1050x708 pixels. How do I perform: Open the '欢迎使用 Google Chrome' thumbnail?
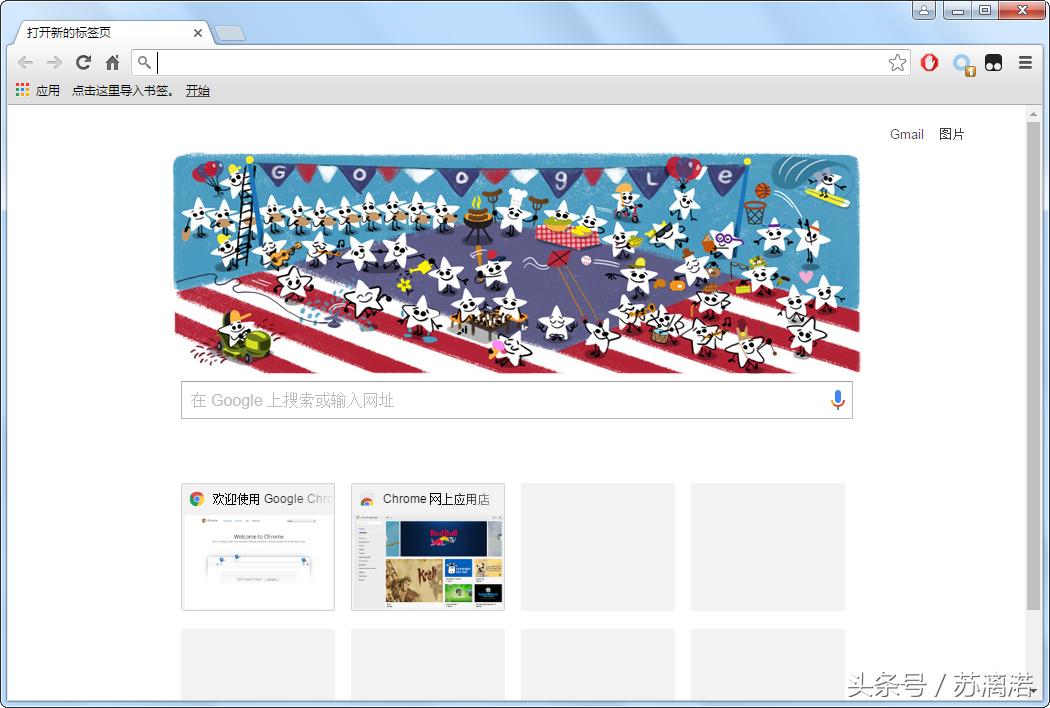[258, 547]
